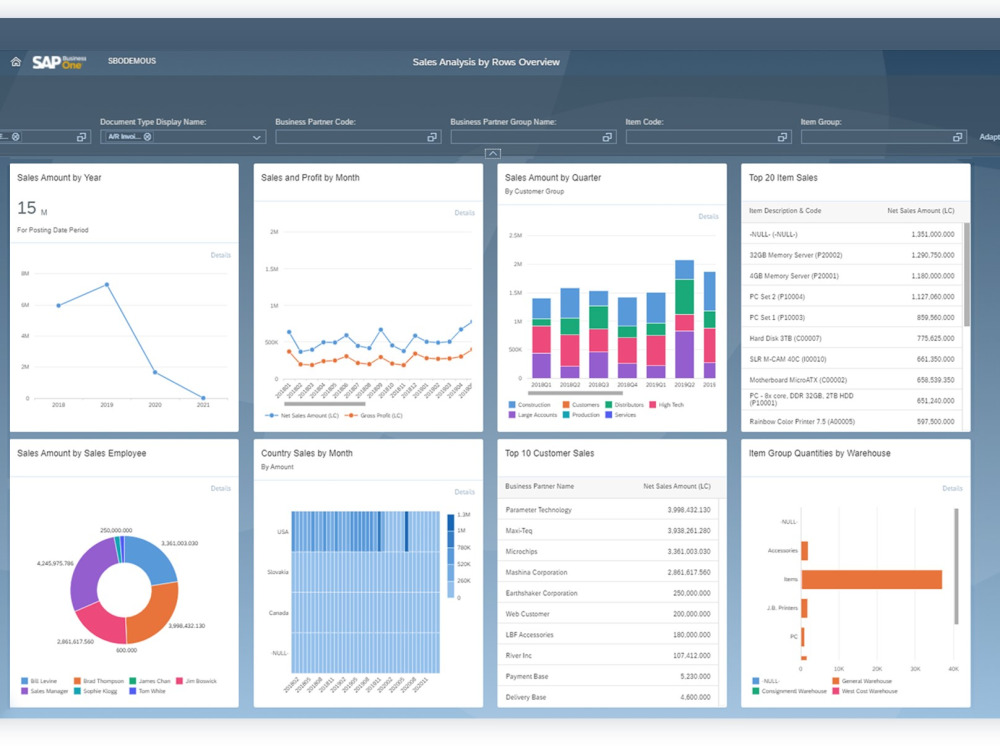Image resolution: width=1000 pixels, height=750 pixels.
Task: Select the orange Items bar in the warehouse chart
Action: (x=872, y=579)
